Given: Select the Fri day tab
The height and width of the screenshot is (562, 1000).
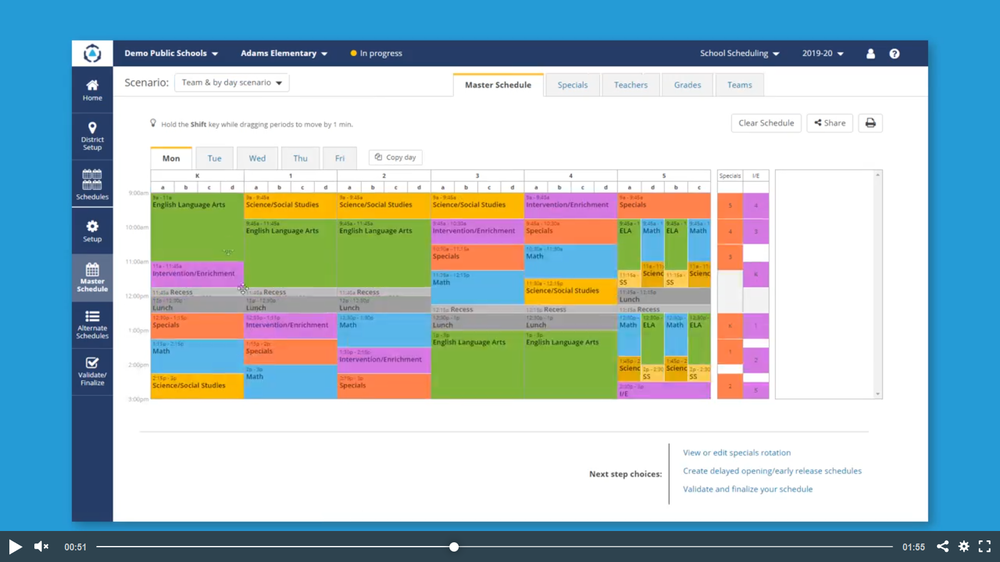Looking at the screenshot, I should (x=340, y=158).
